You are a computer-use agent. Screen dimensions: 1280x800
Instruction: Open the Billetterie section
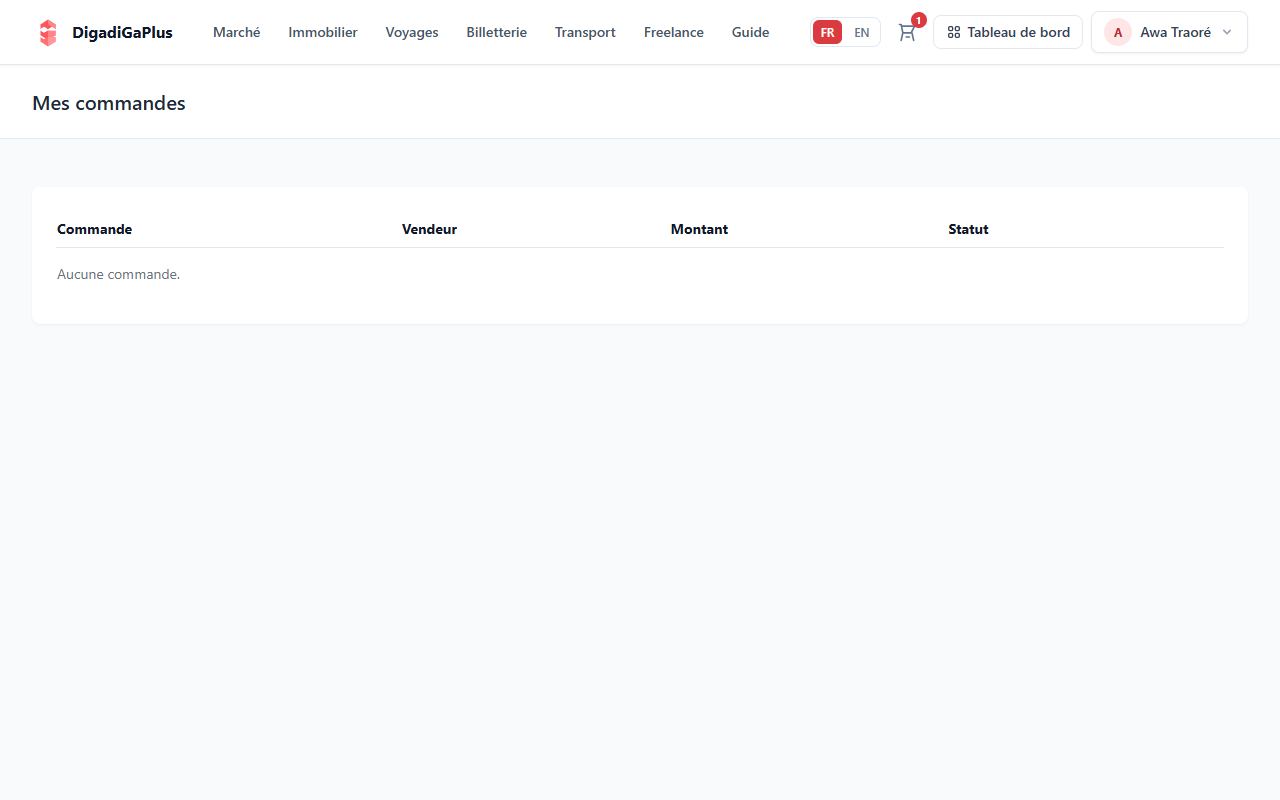(497, 32)
